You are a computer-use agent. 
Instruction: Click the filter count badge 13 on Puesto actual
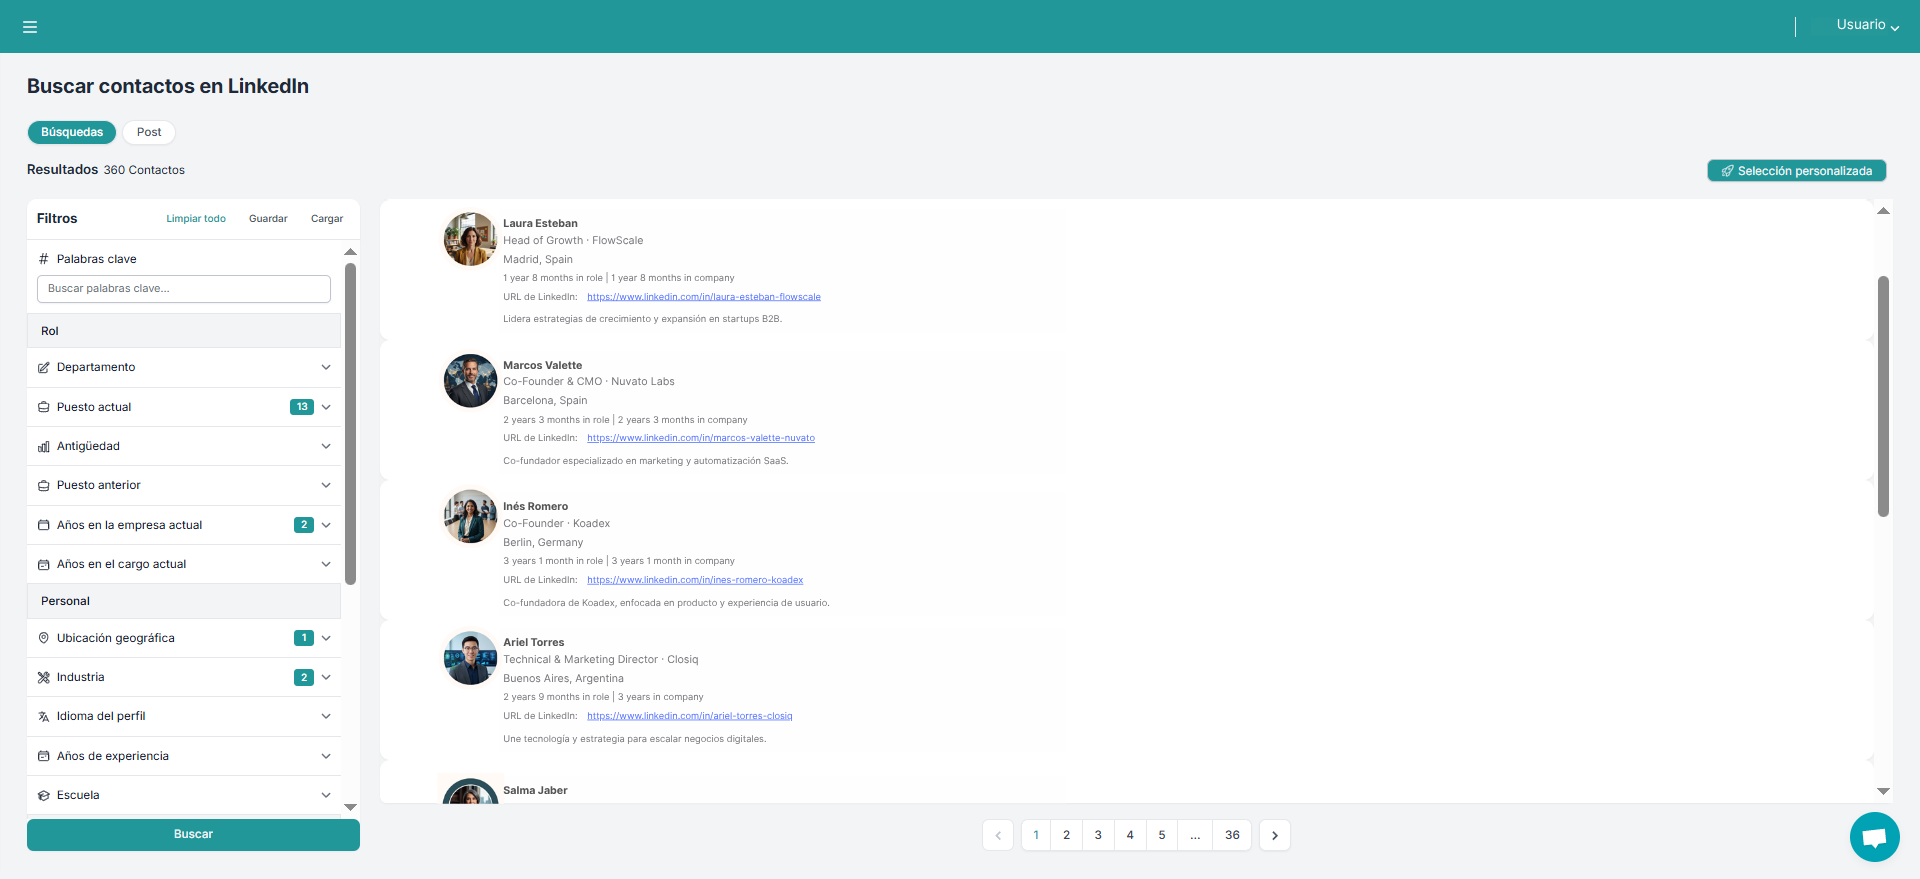coord(302,407)
